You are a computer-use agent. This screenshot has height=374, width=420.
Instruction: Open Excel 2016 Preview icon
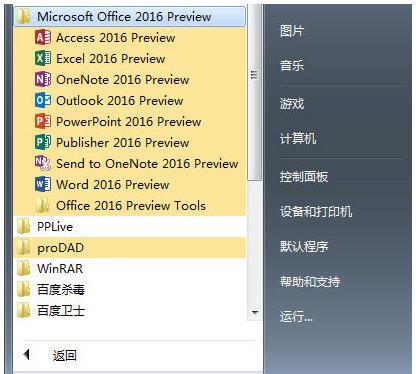43,59
